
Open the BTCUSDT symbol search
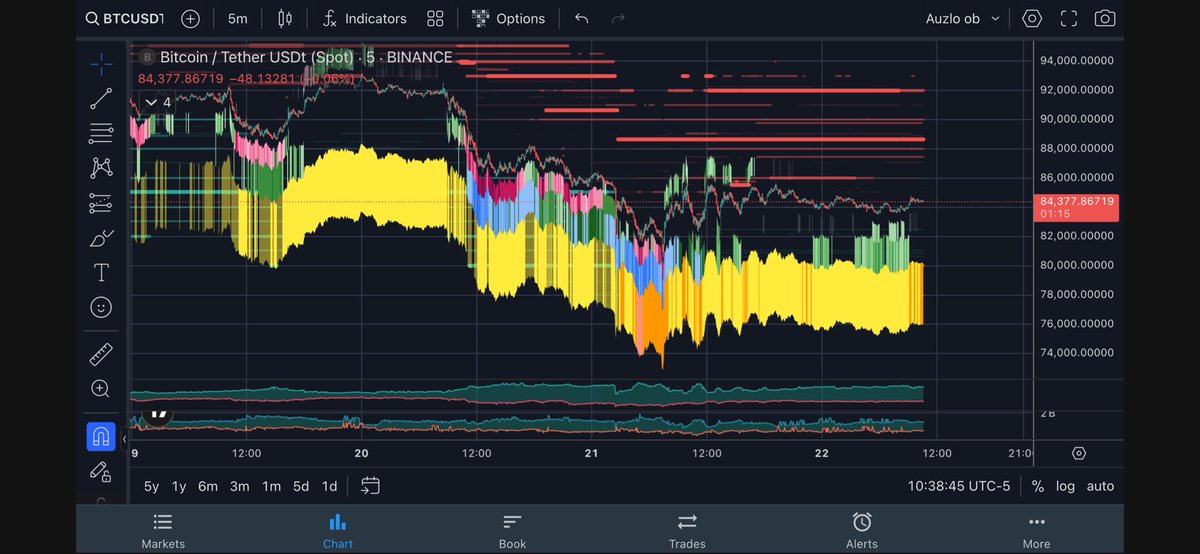[124, 18]
